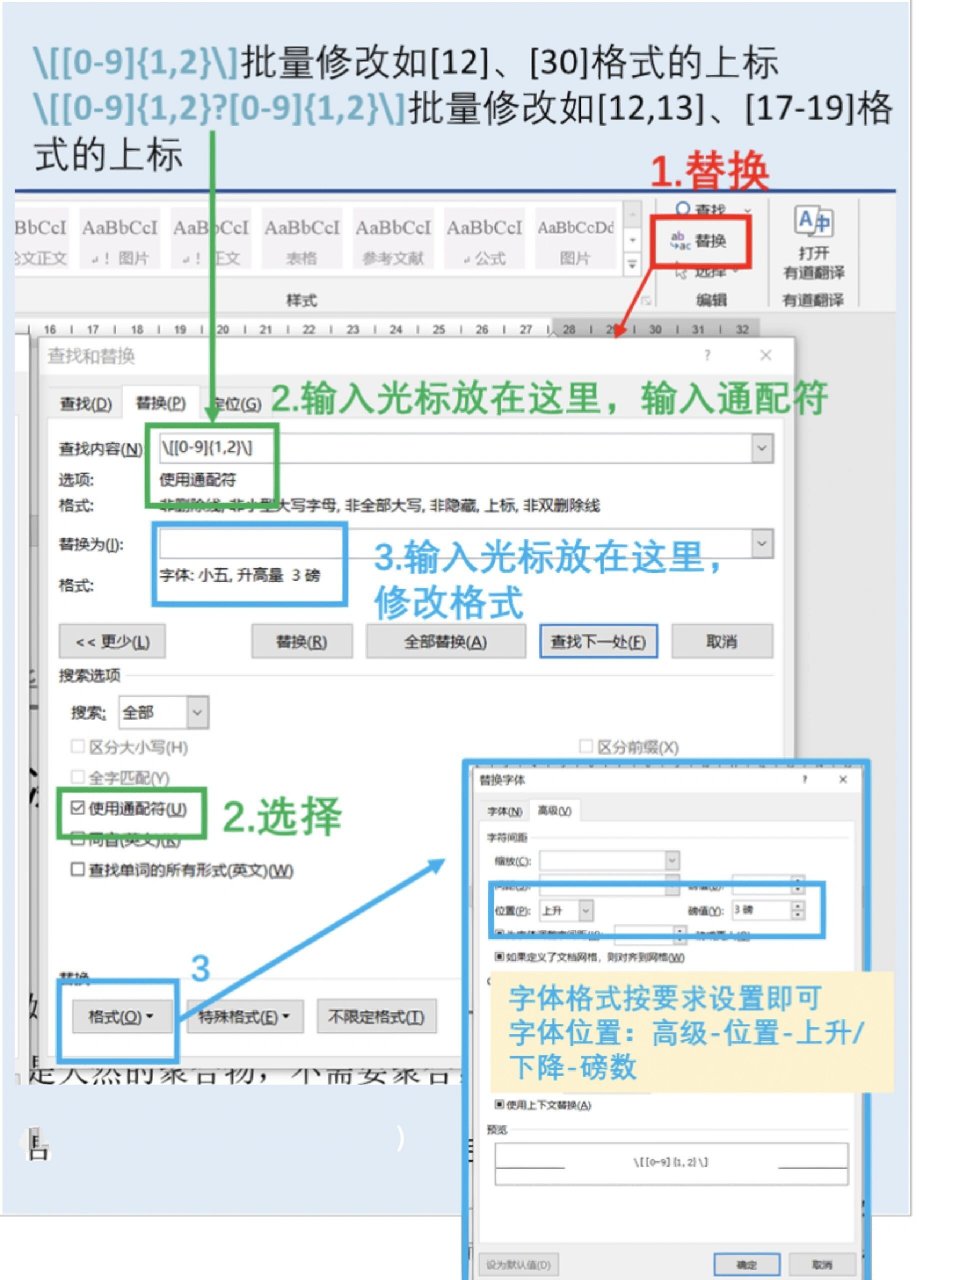
Task: Click the 查找下一处(F) button
Action: coord(598,642)
